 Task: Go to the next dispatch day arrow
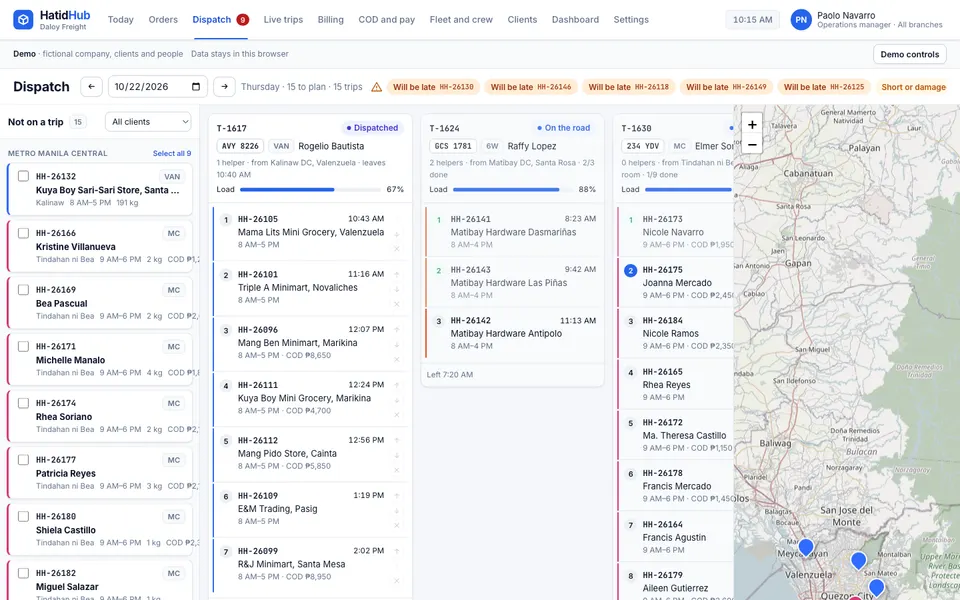point(225,86)
